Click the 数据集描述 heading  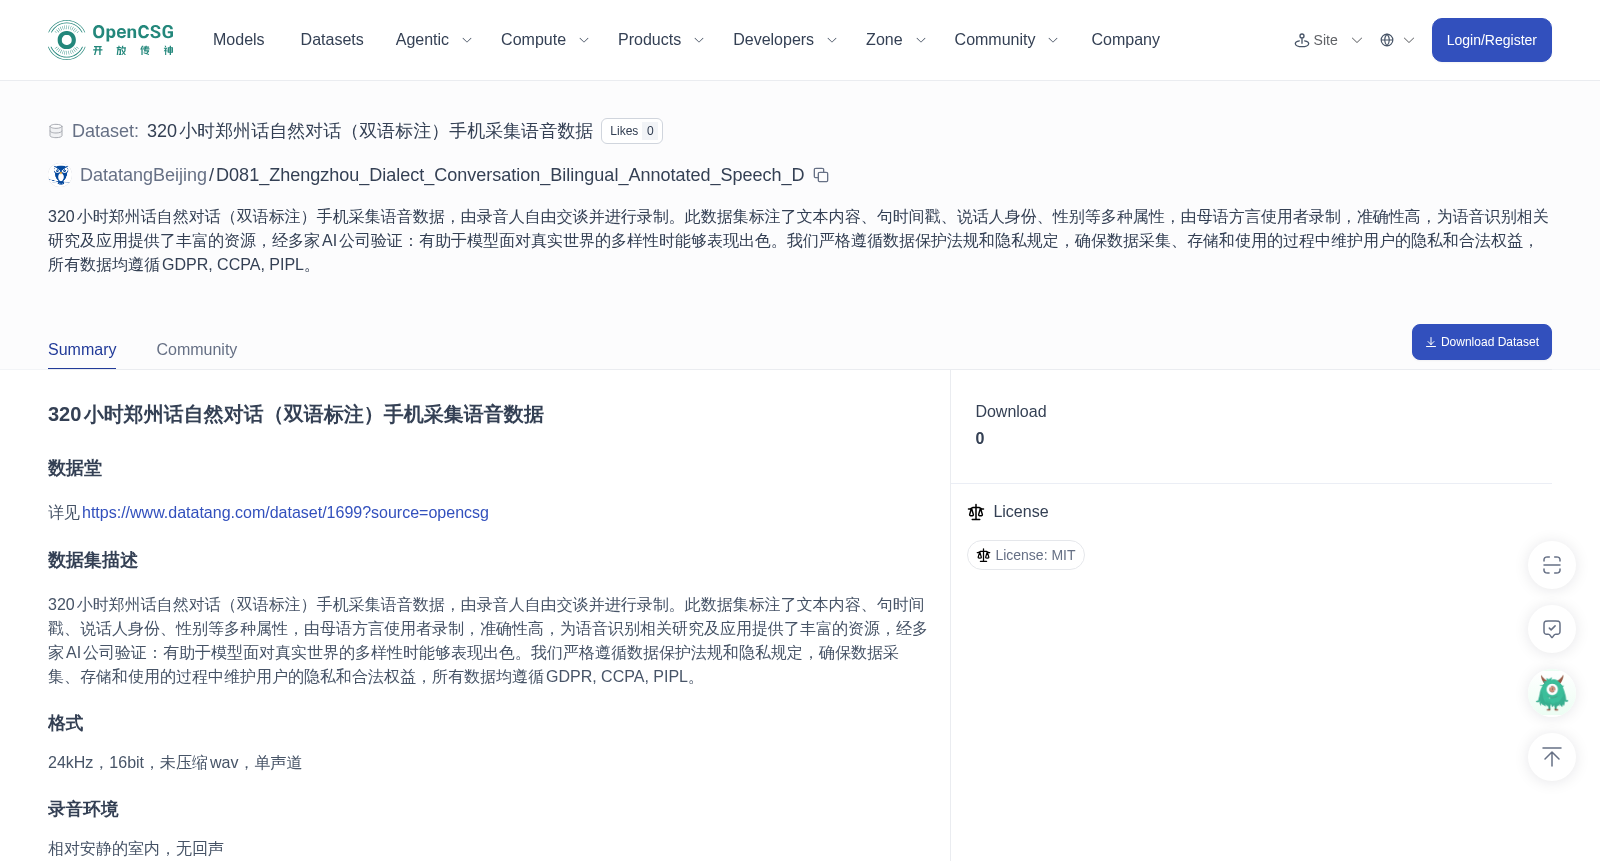93,560
